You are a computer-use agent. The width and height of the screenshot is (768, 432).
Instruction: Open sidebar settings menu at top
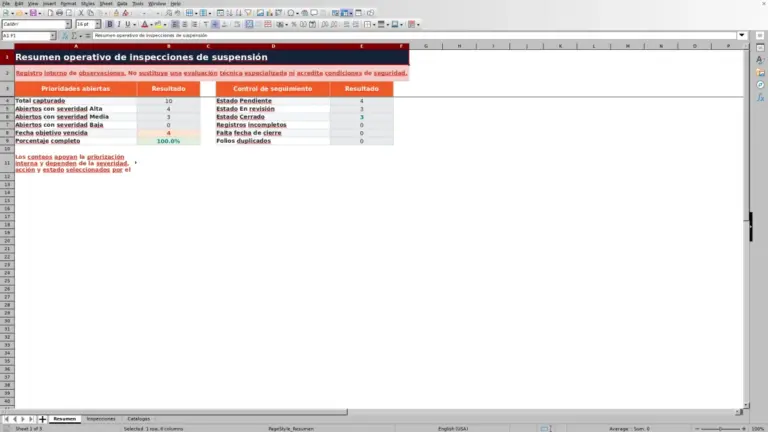[760, 36]
